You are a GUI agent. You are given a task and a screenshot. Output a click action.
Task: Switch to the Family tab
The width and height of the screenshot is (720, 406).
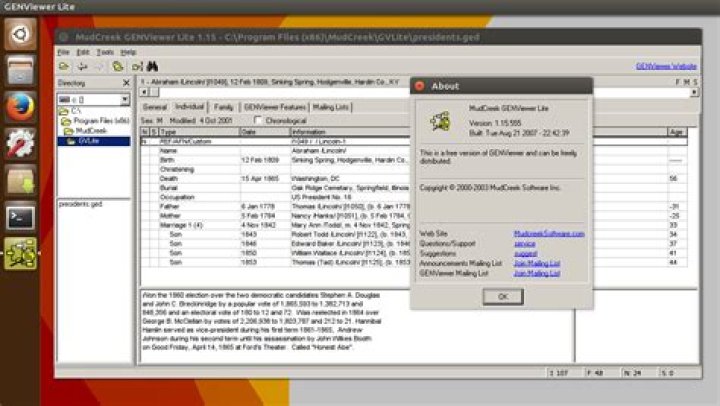pyautogui.click(x=224, y=107)
